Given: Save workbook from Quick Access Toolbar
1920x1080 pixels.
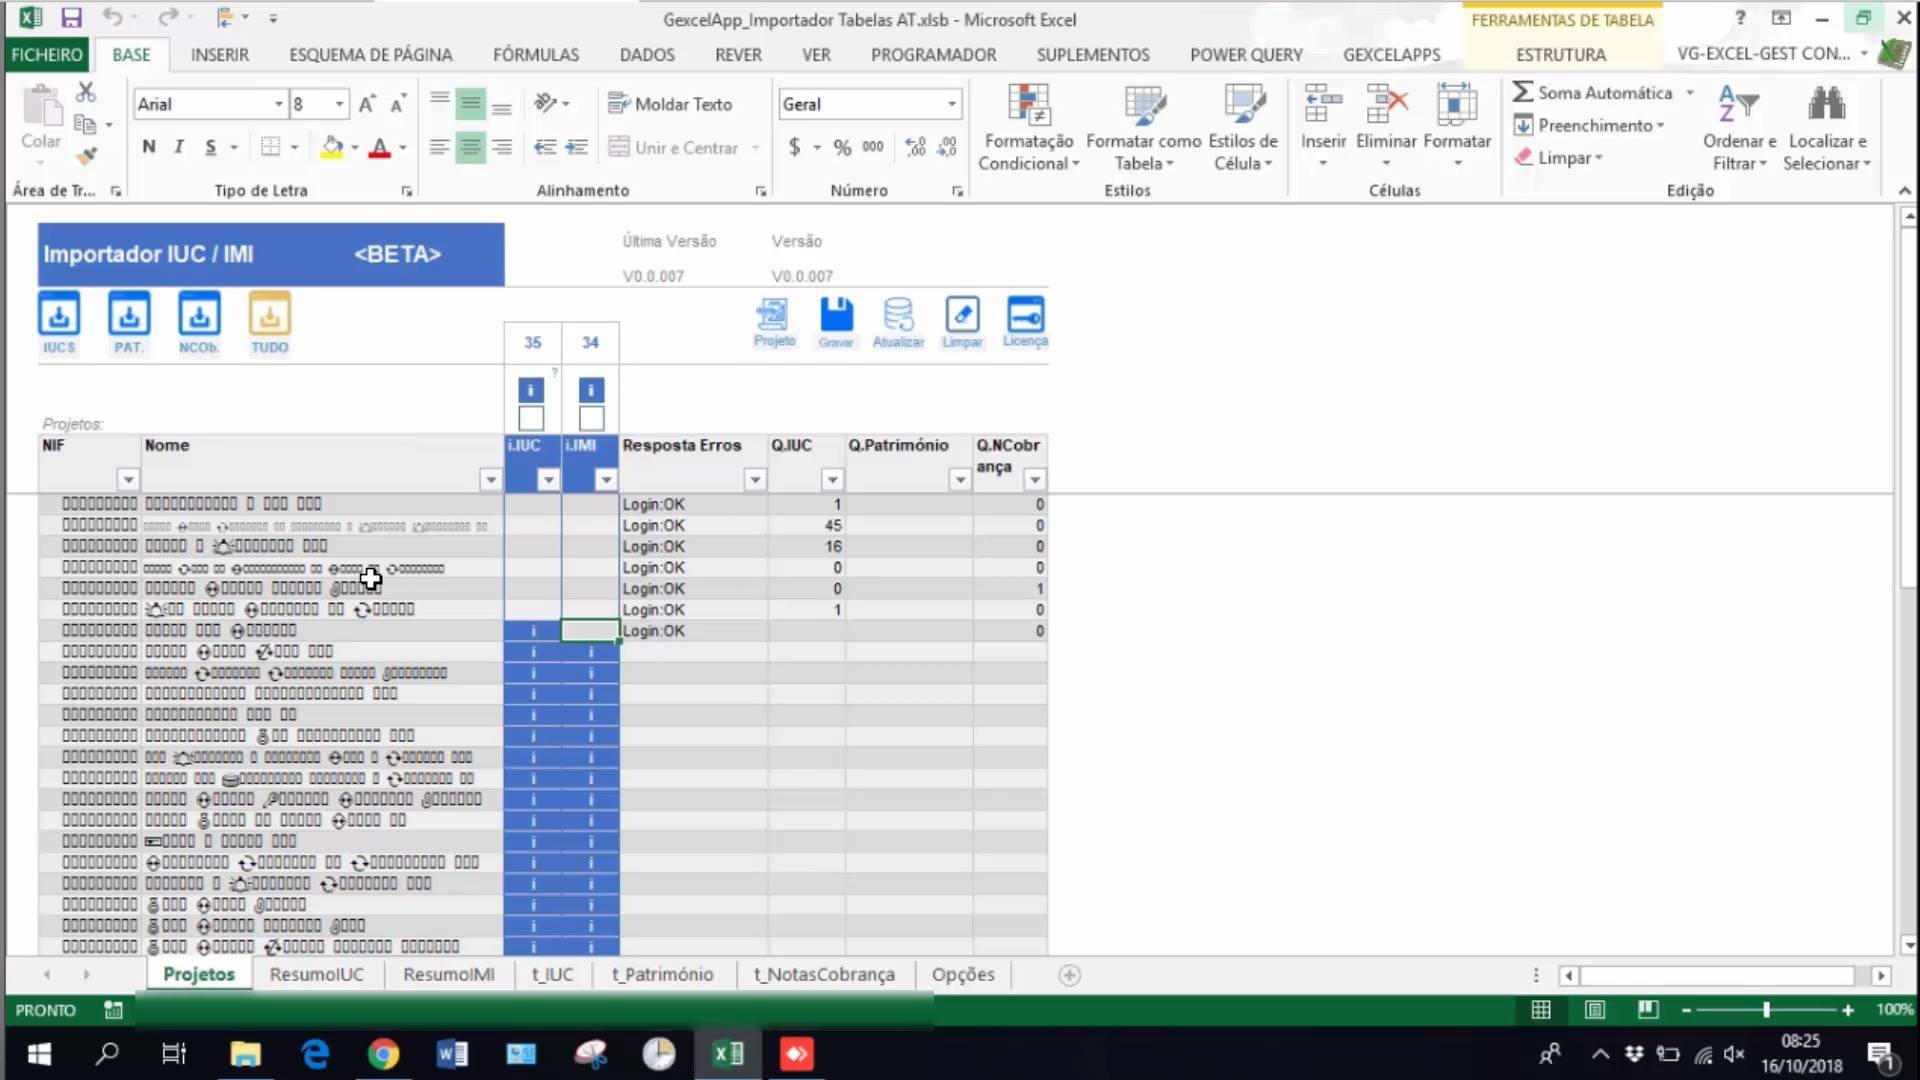Looking at the screenshot, I should 71,18.
